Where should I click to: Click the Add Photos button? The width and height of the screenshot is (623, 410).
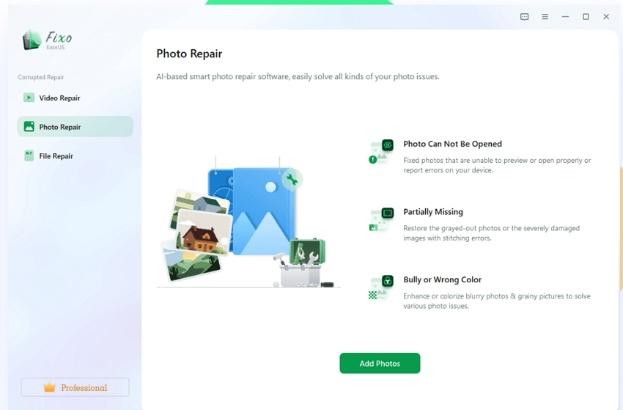[380, 363]
